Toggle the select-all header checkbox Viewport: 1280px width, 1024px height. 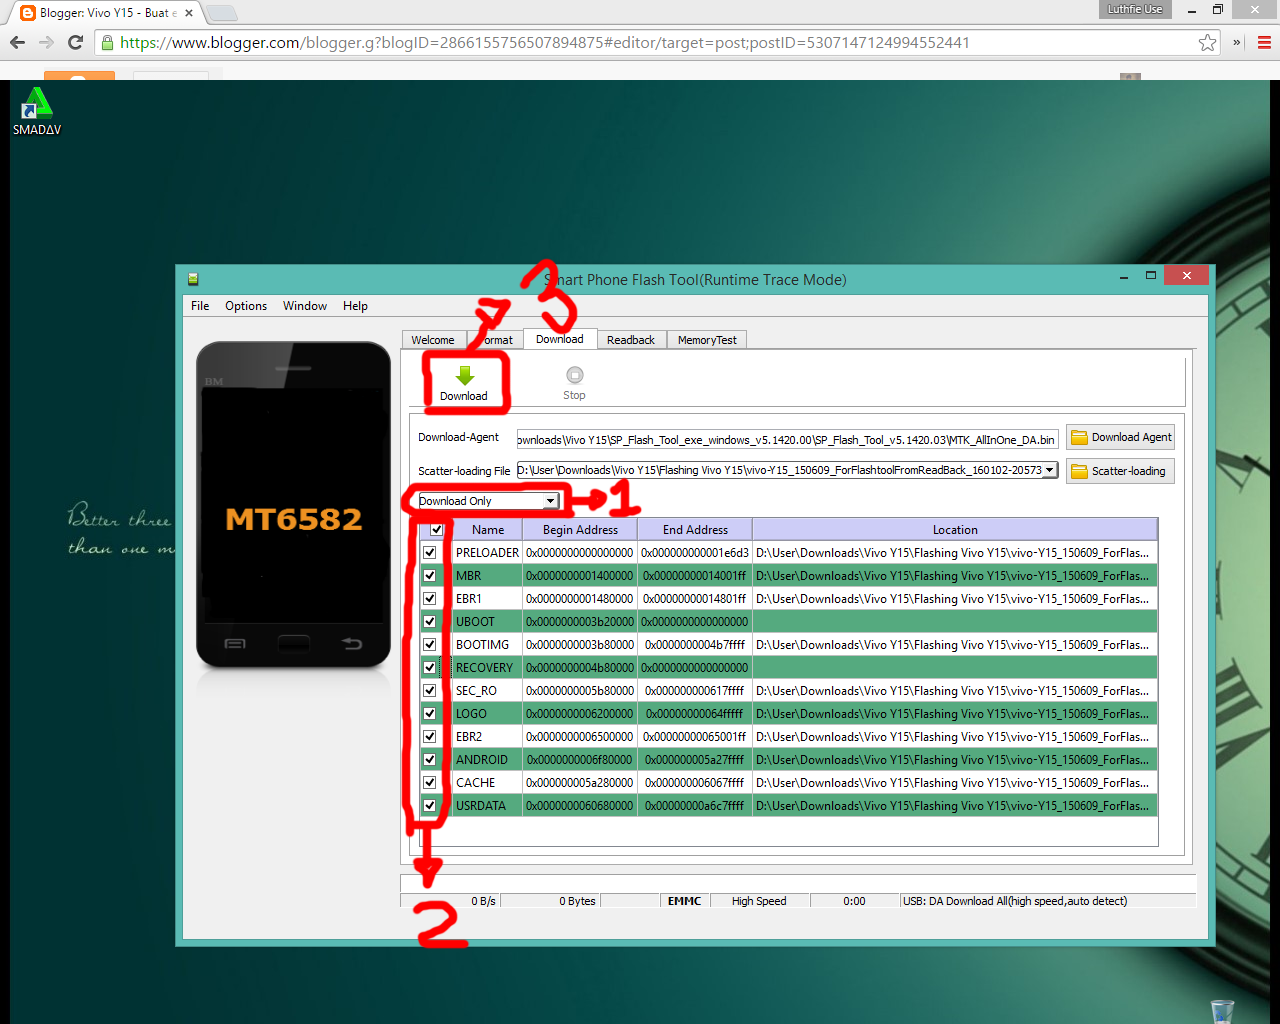point(437,530)
